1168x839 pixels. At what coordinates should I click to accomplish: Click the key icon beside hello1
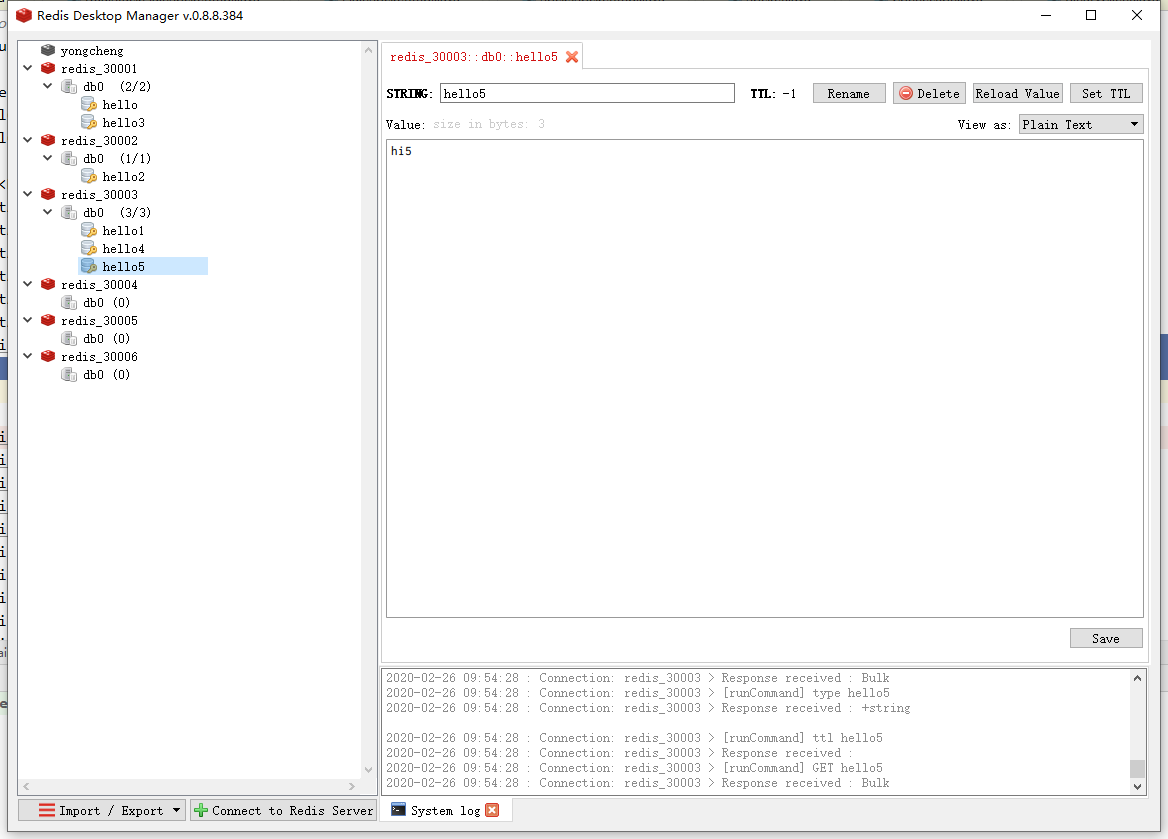[89, 230]
